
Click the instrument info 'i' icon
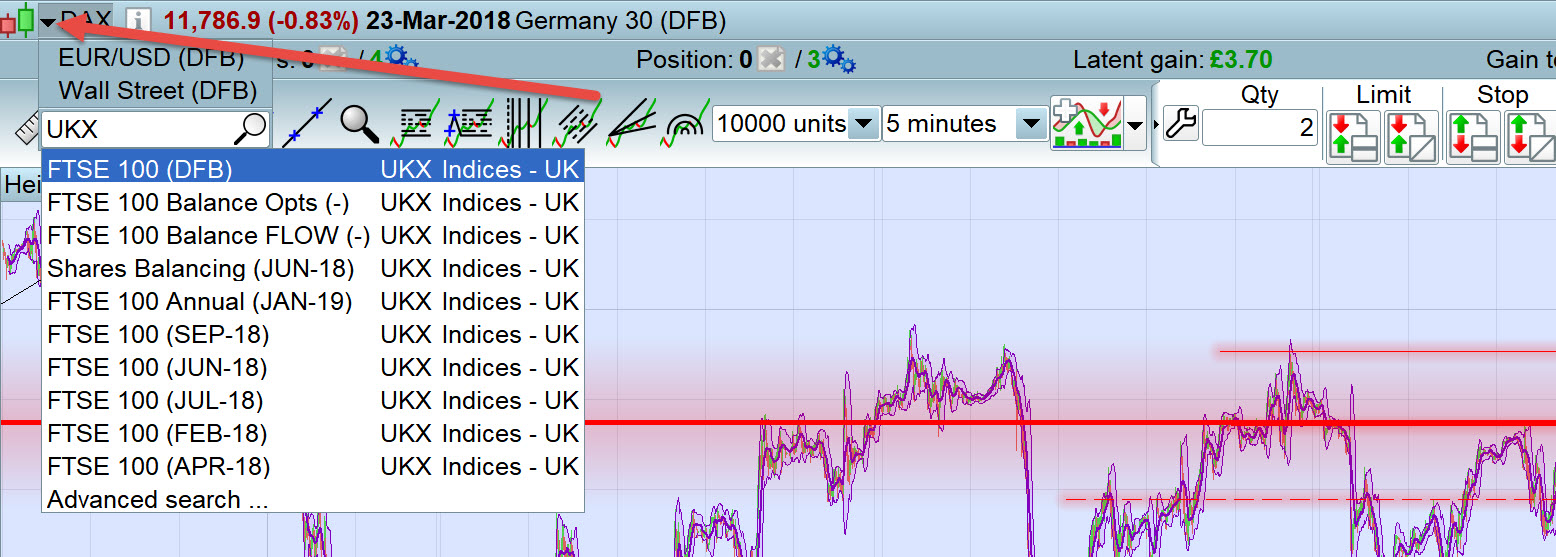tap(139, 20)
